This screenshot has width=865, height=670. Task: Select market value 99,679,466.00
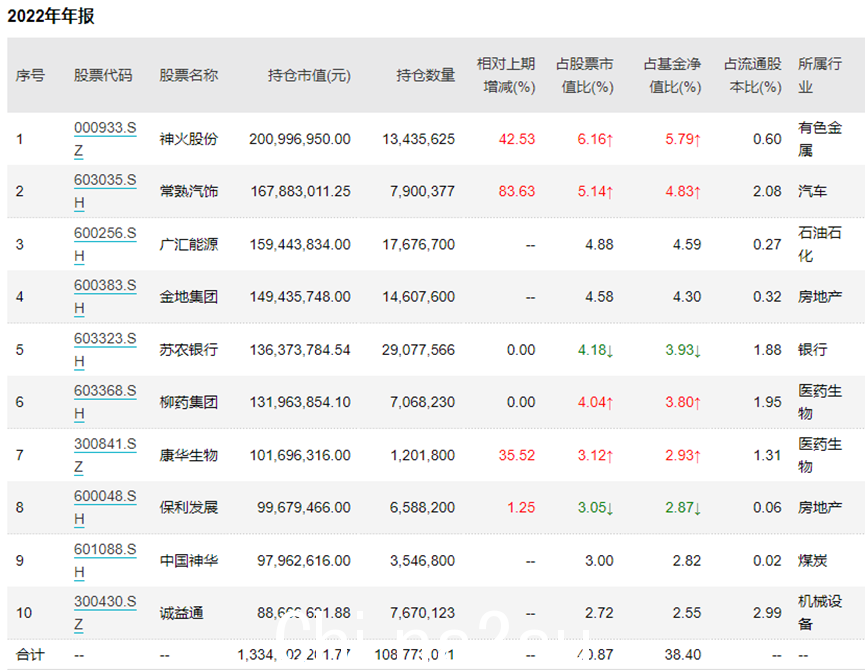click(303, 507)
